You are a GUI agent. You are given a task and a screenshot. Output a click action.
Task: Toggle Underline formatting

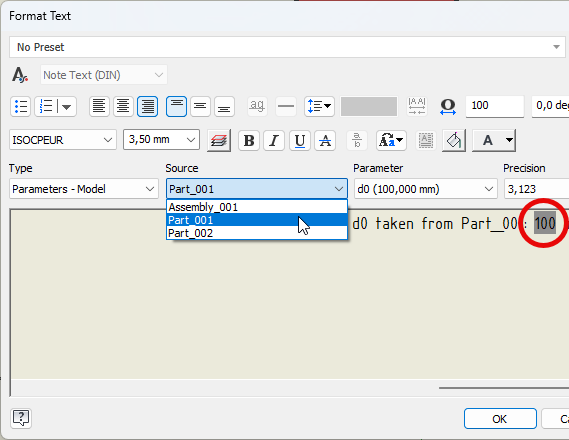pyautogui.click(x=300, y=140)
